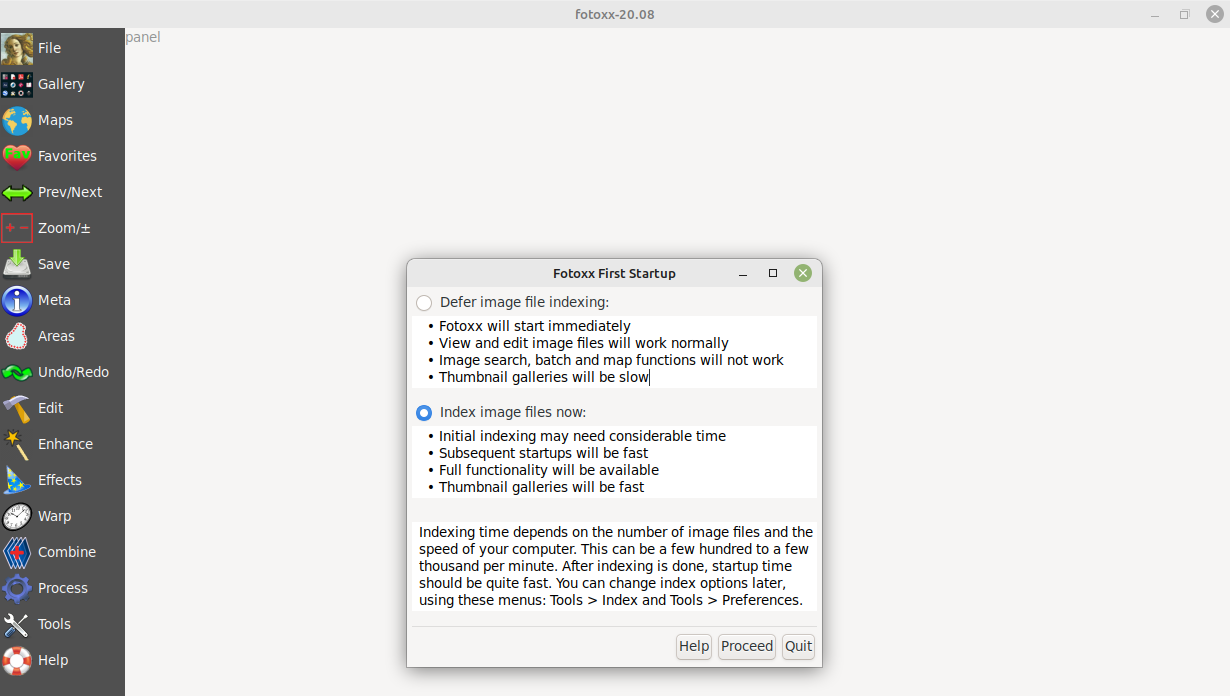Click the Gallery label in sidebar
1230x696 pixels.
point(61,84)
